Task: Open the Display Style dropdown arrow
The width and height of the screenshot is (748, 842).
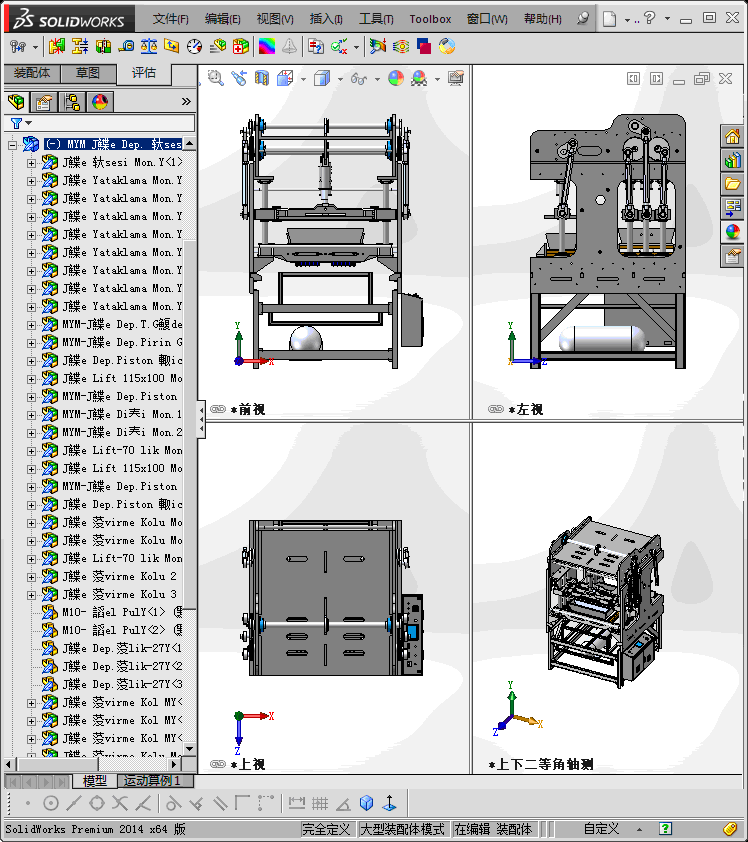Action: coord(340,79)
